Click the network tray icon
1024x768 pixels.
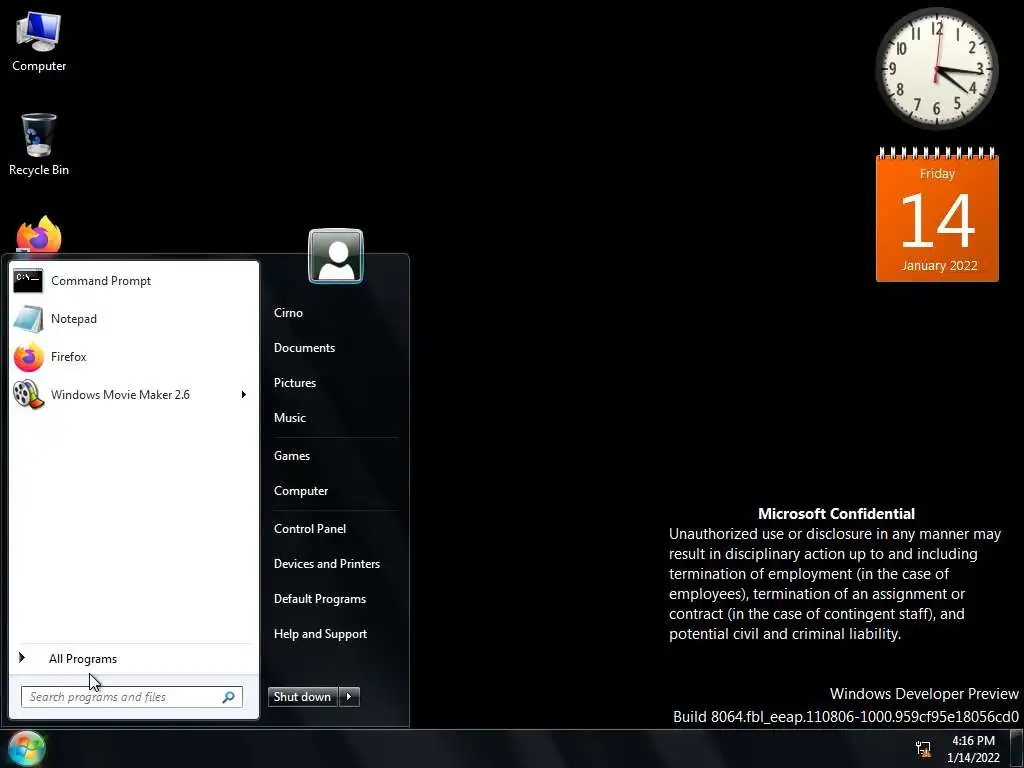(923, 748)
